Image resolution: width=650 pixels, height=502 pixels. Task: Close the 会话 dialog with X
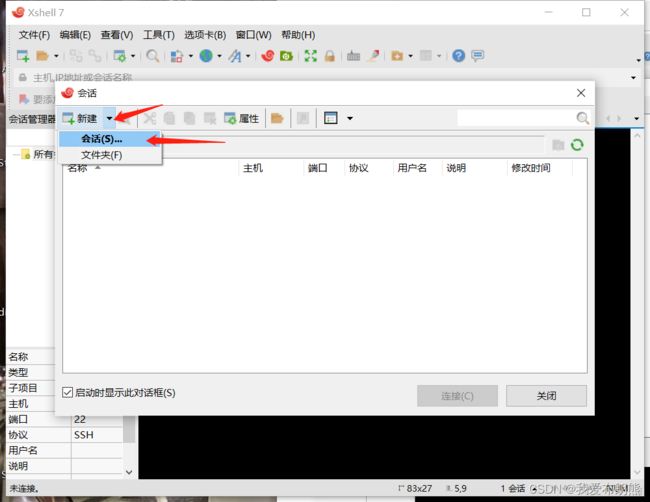coord(581,93)
